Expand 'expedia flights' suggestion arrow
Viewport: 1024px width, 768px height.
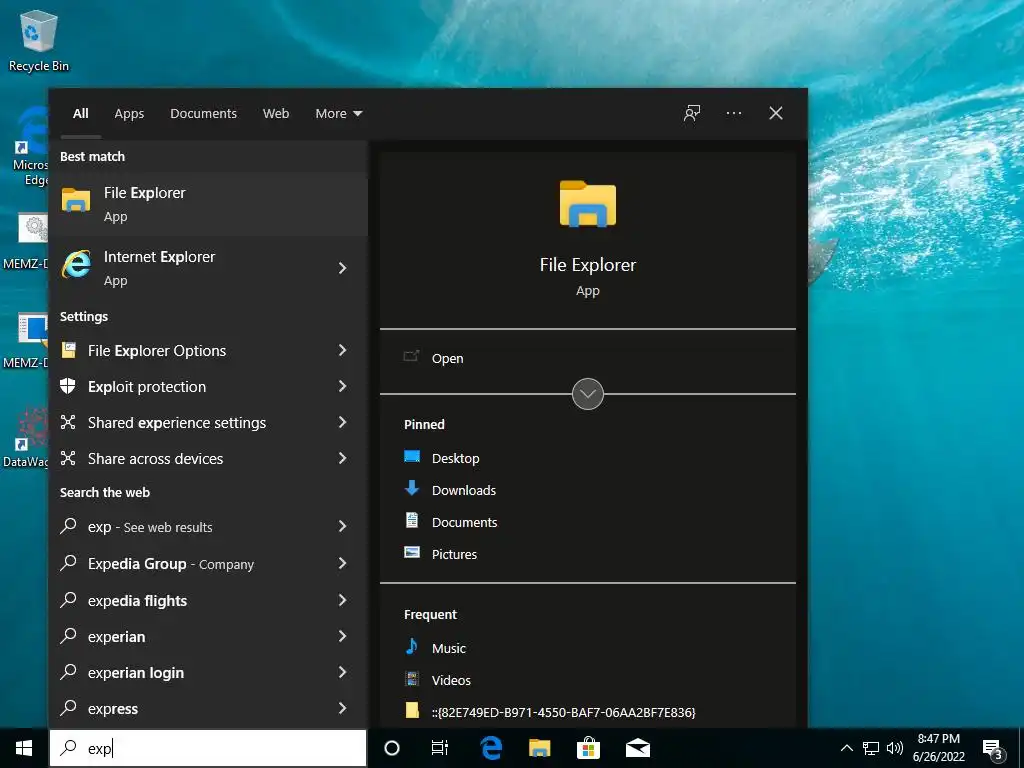342,600
